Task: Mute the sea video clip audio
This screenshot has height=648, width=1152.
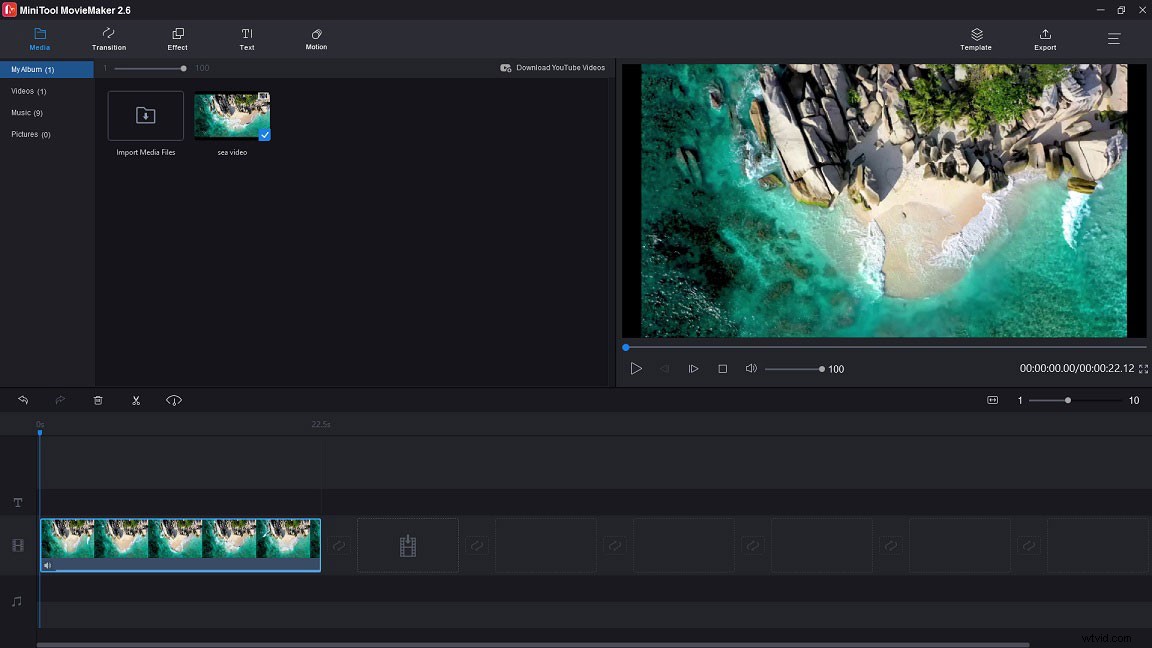Action: click(x=47, y=565)
